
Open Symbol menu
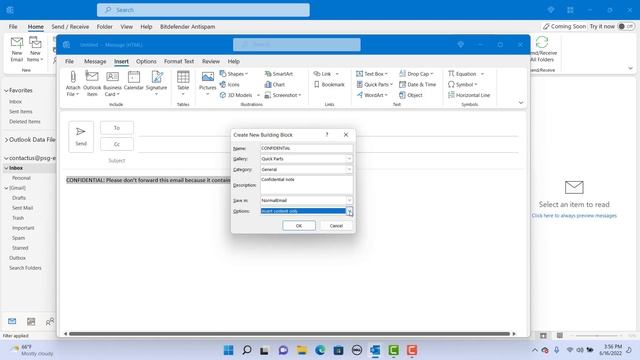coord(462,84)
